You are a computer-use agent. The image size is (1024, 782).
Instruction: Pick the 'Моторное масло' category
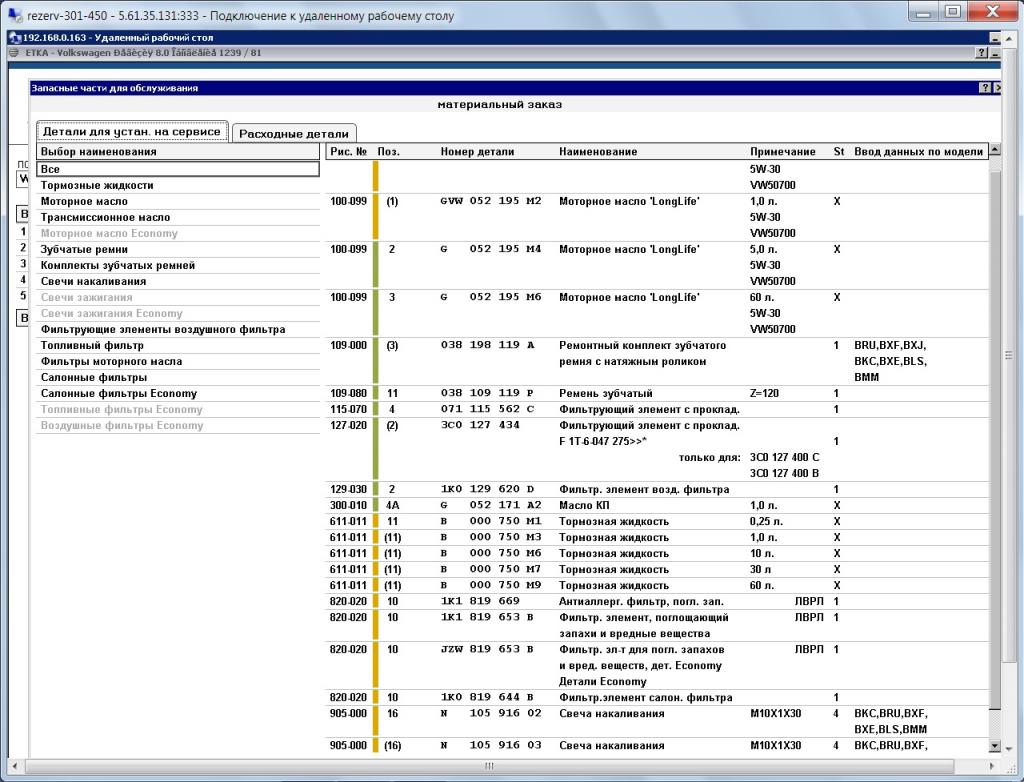(178, 201)
